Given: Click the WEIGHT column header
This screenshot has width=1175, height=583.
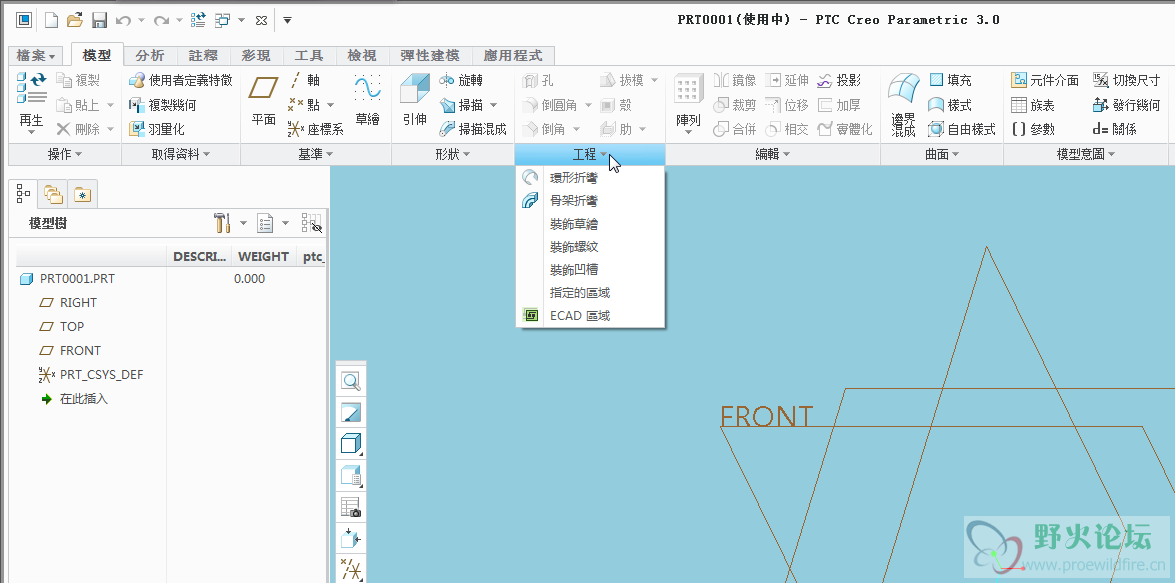Looking at the screenshot, I should click(x=264, y=256).
